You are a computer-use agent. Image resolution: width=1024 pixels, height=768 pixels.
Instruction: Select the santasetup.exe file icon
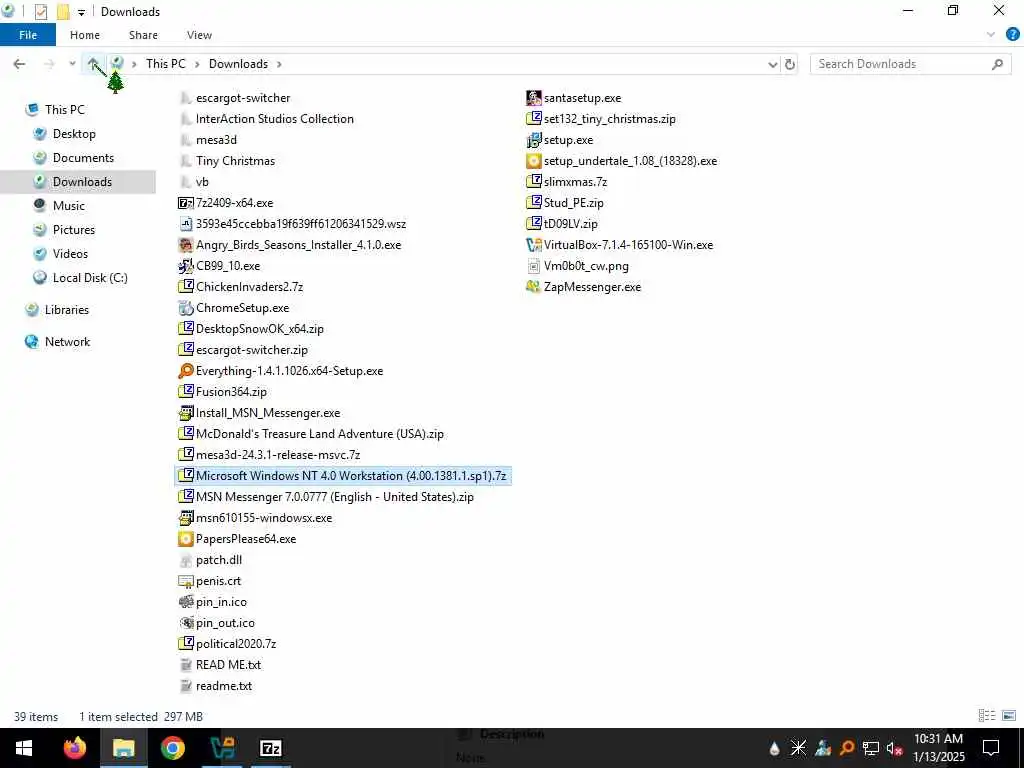pos(534,98)
